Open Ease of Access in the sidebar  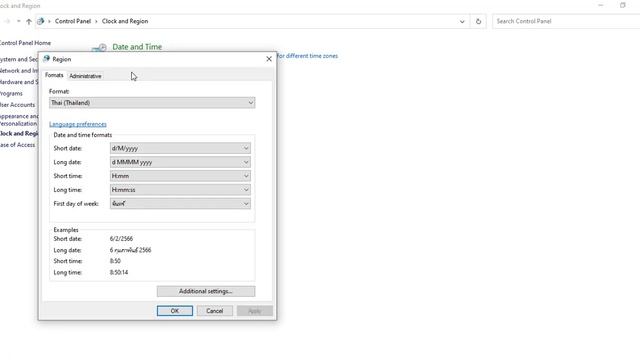[18, 145]
